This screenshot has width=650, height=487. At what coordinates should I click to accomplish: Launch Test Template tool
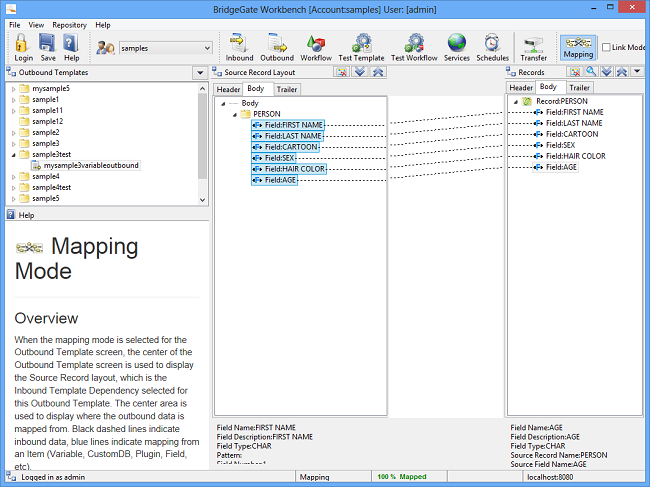coord(361,47)
